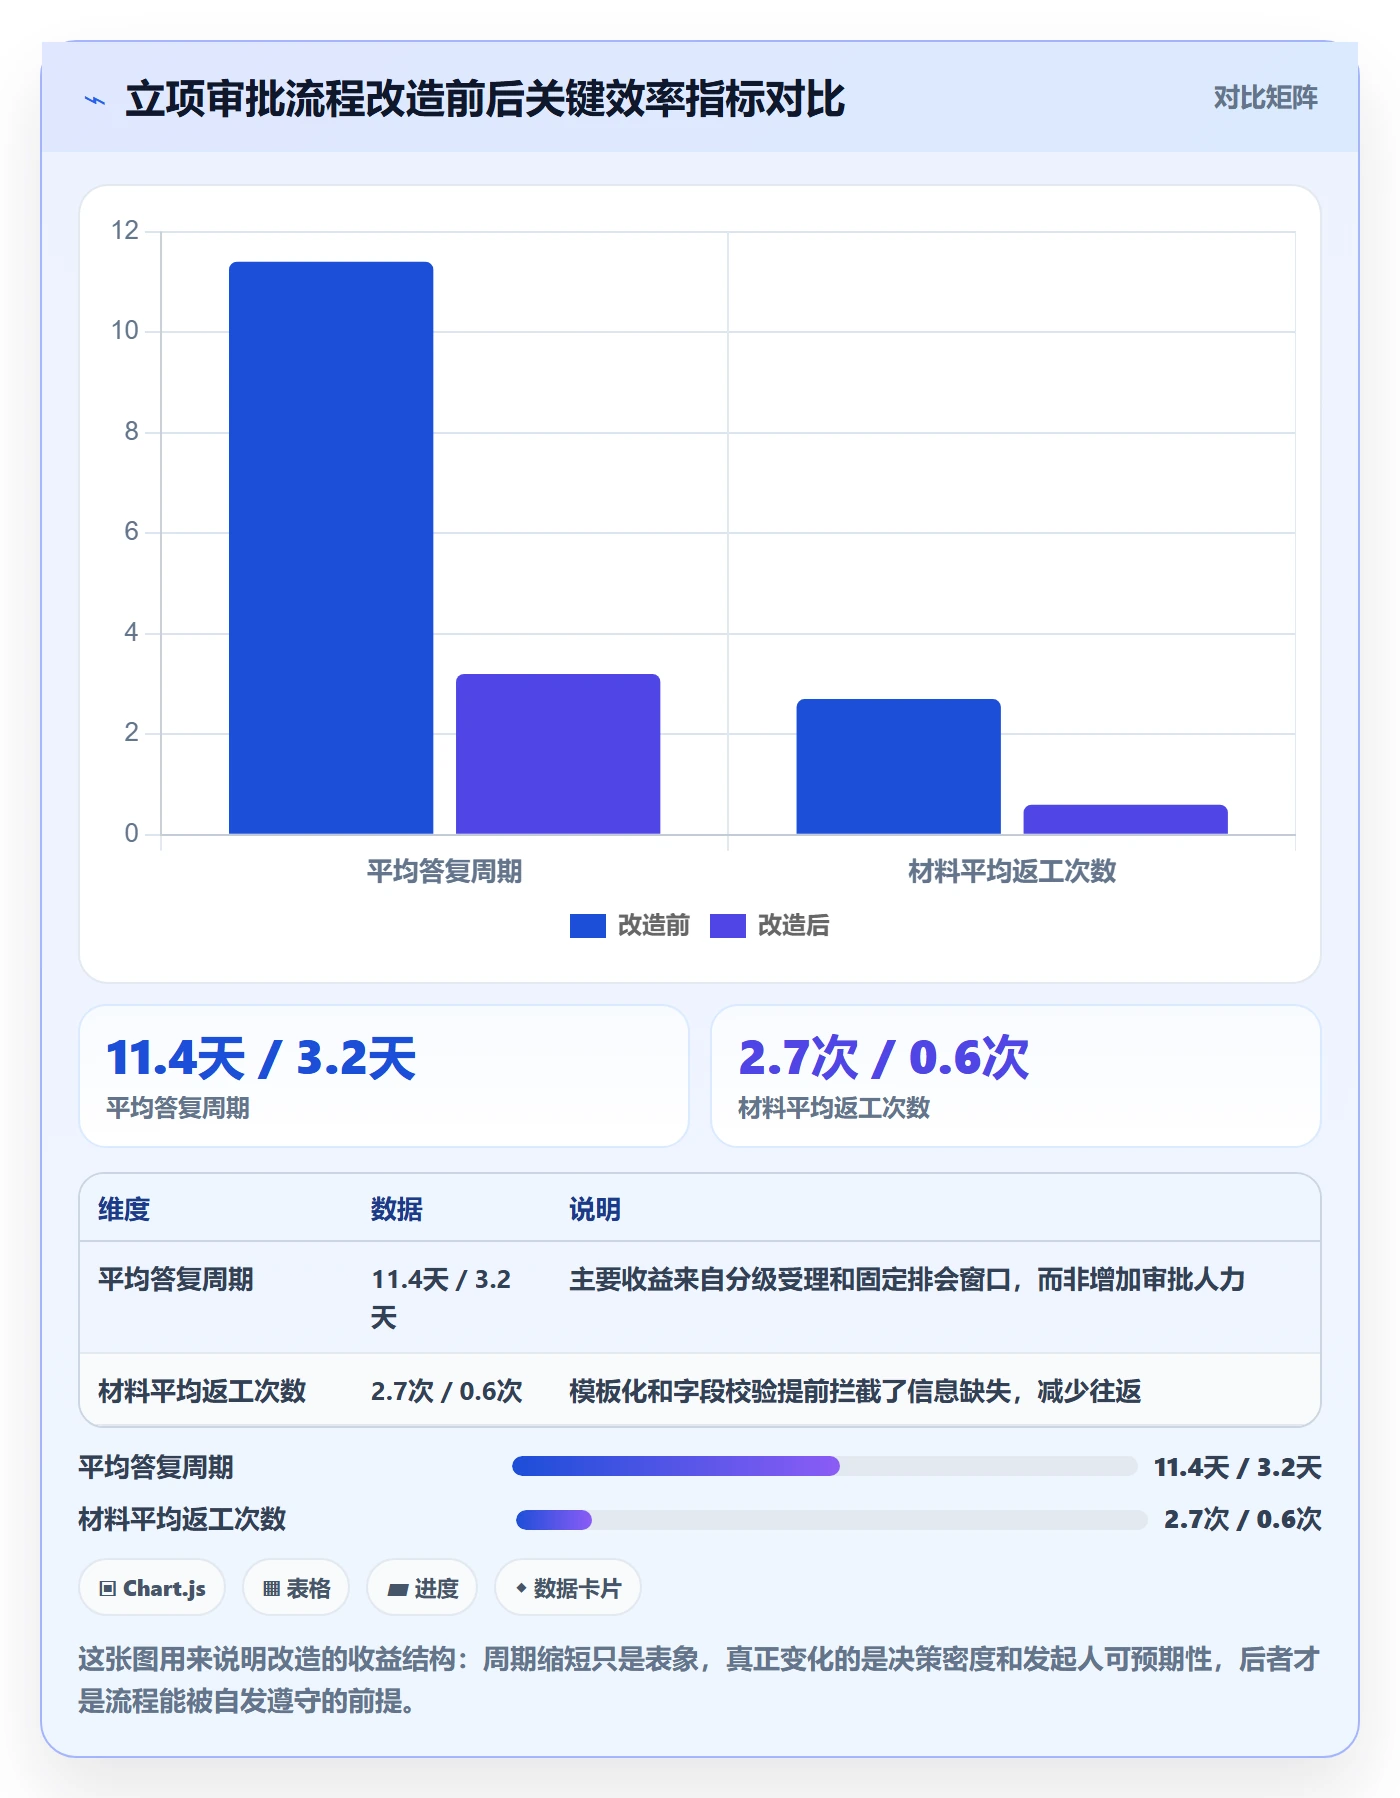Select the 2.7次 / 0.6次 data card
This screenshot has width=1400, height=1798.
(1016, 1076)
